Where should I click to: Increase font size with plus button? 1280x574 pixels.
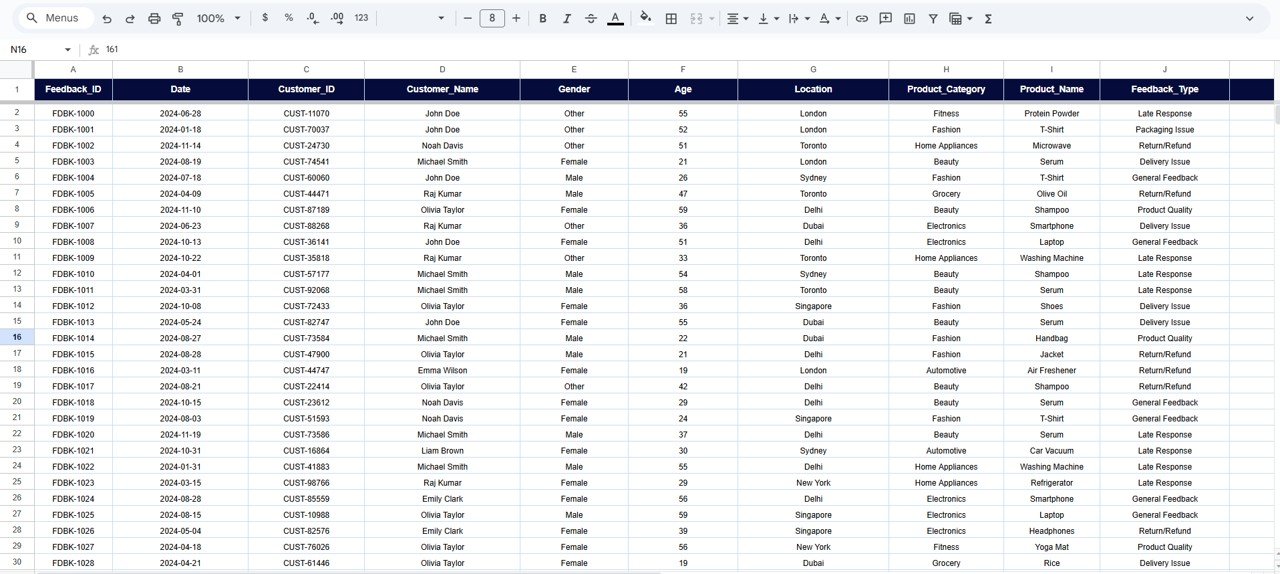tap(516, 18)
